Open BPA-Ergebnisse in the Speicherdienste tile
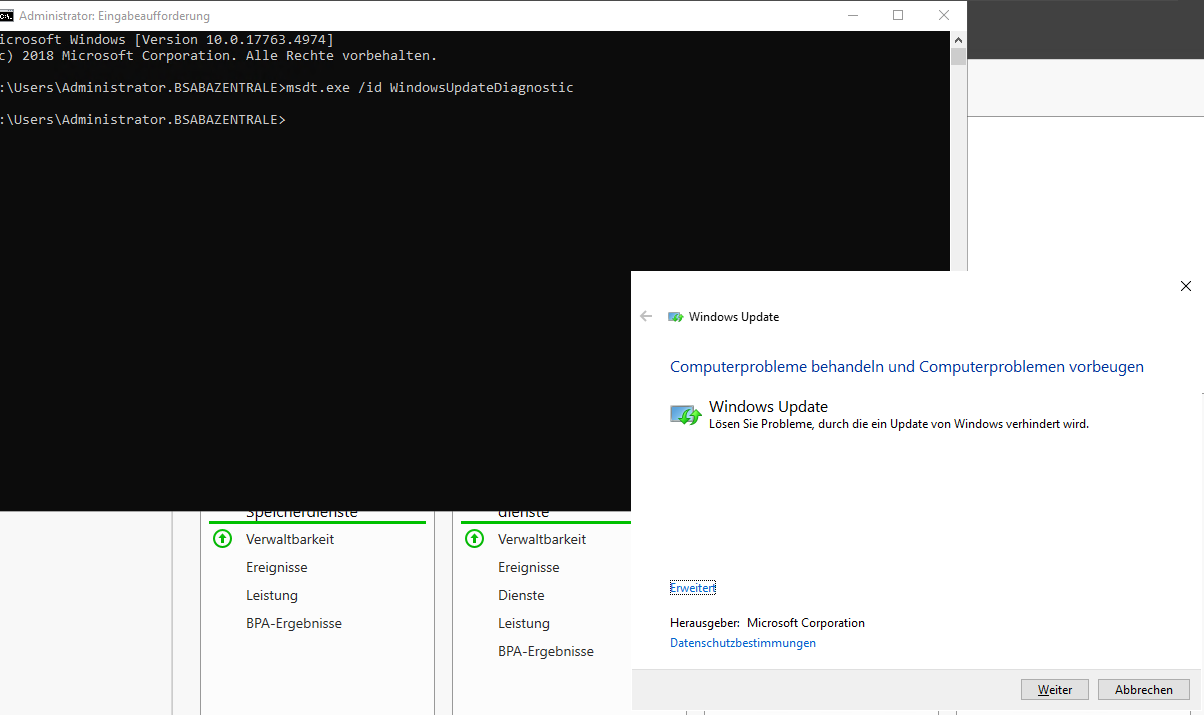 coord(294,623)
